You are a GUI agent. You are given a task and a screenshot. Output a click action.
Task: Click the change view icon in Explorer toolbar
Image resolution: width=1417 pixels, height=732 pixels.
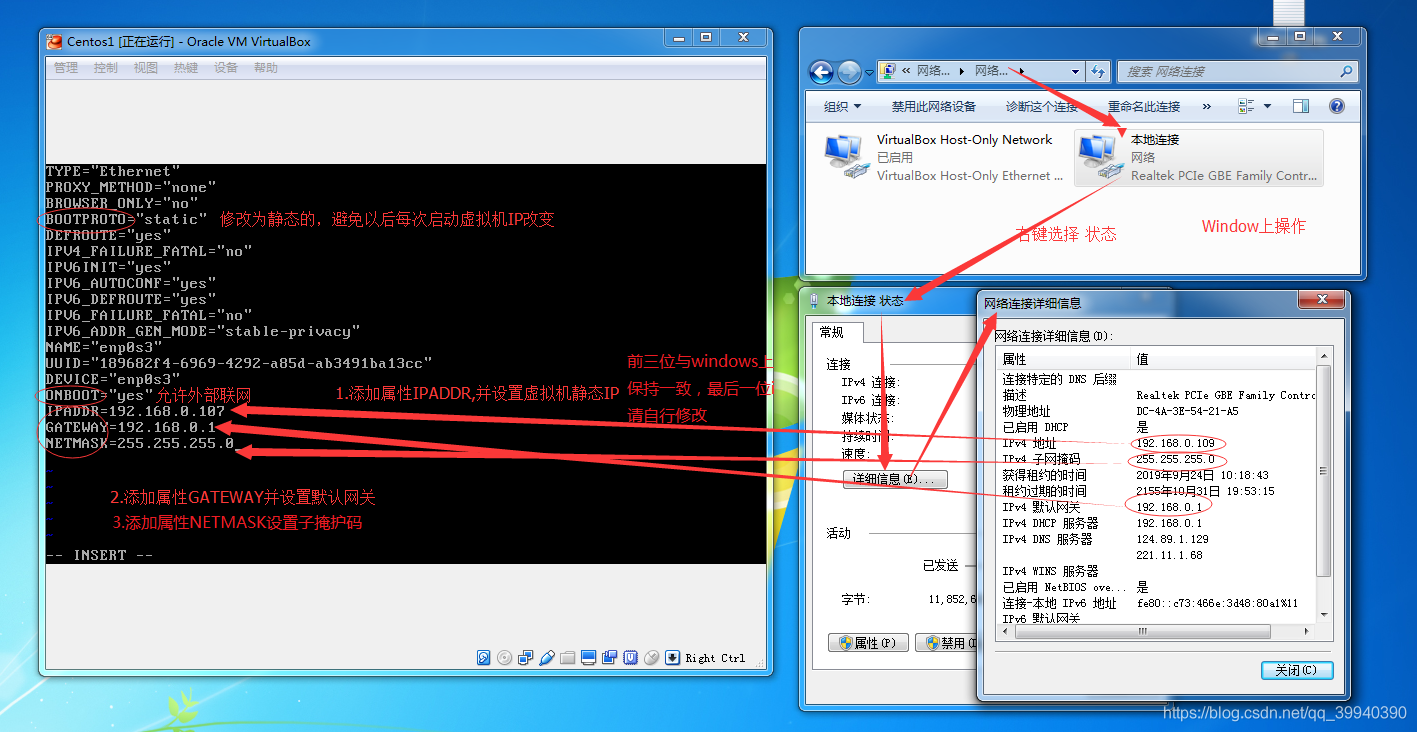click(1246, 106)
